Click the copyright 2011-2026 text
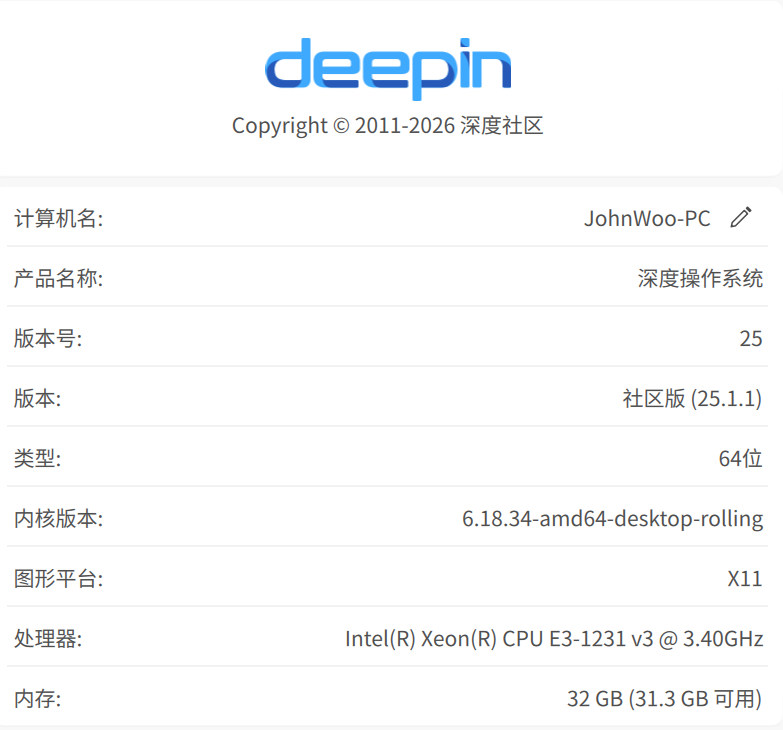The height and width of the screenshot is (730, 783). (x=388, y=125)
